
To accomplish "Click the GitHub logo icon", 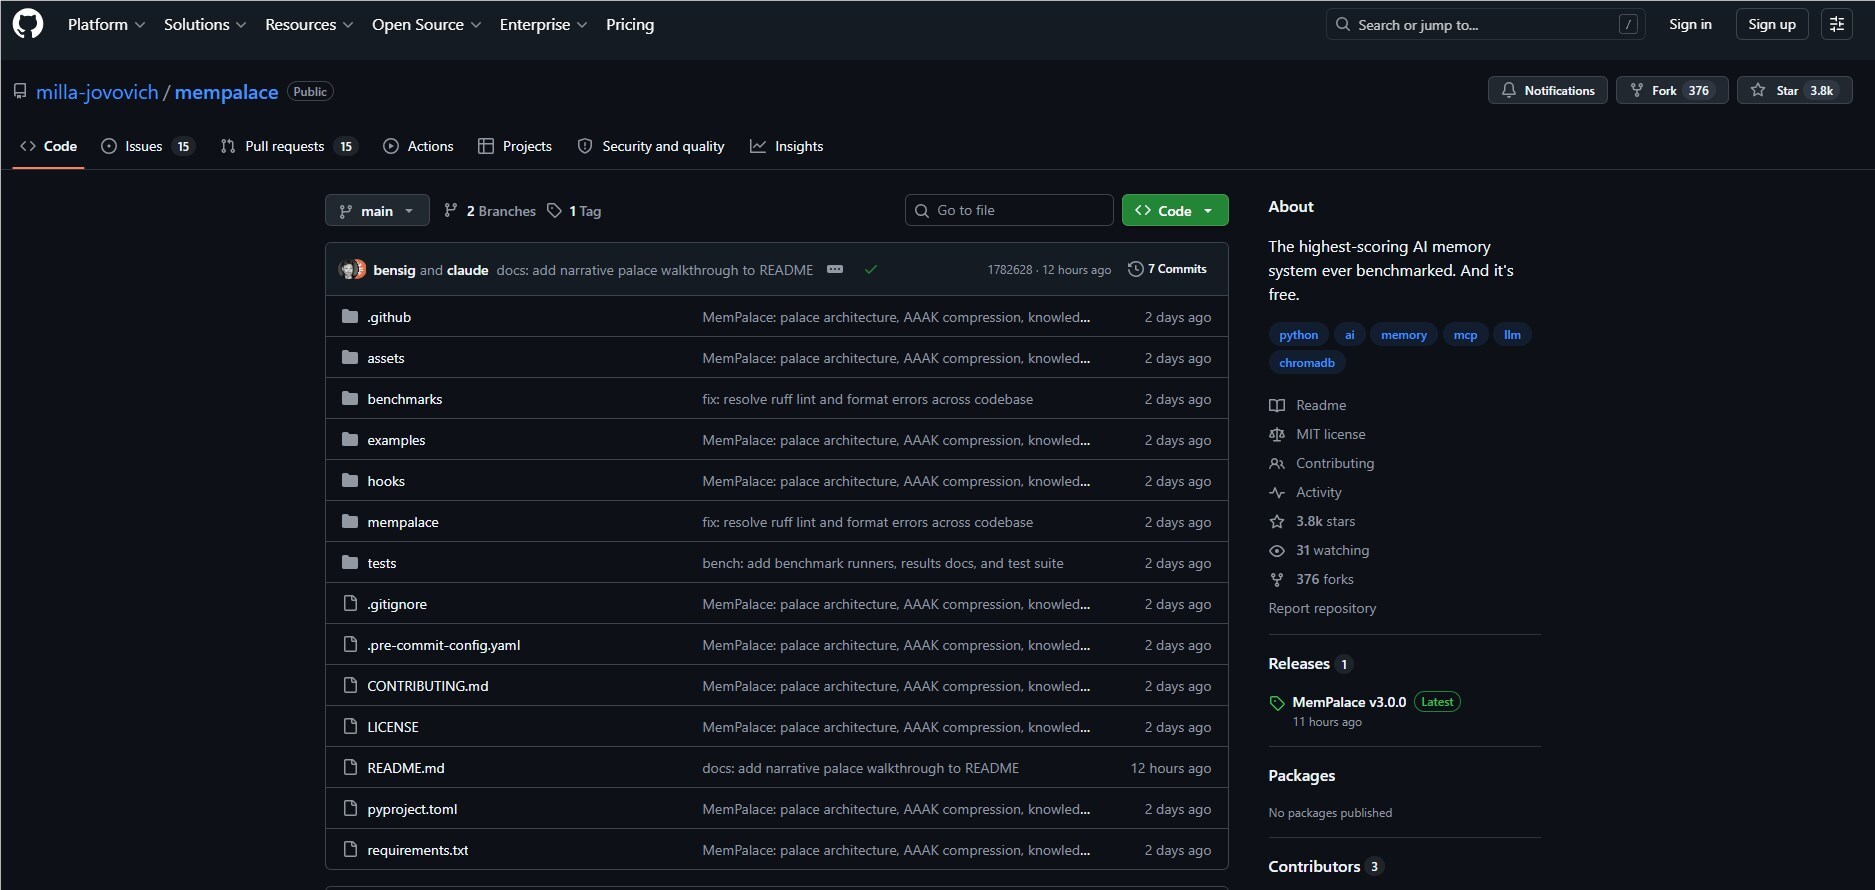I will point(28,24).
